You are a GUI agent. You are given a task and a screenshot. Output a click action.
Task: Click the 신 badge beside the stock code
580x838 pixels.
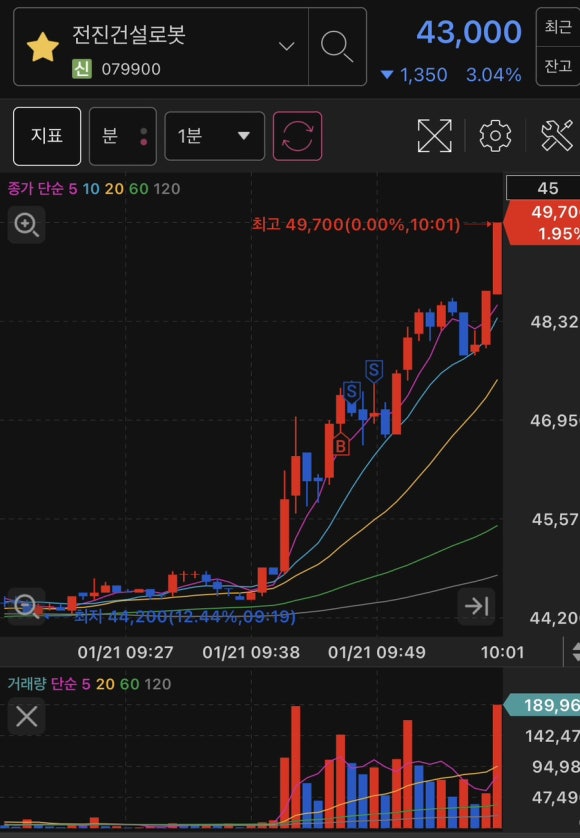pos(82,69)
